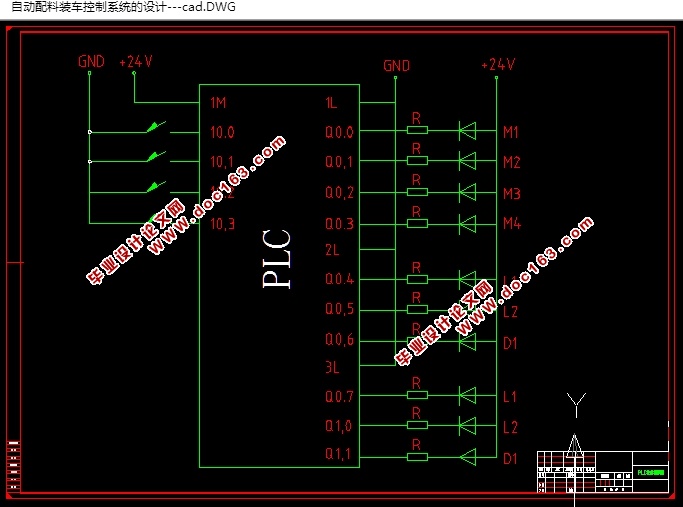Select the L2 label on the Q1,0 row

(510, 427)
